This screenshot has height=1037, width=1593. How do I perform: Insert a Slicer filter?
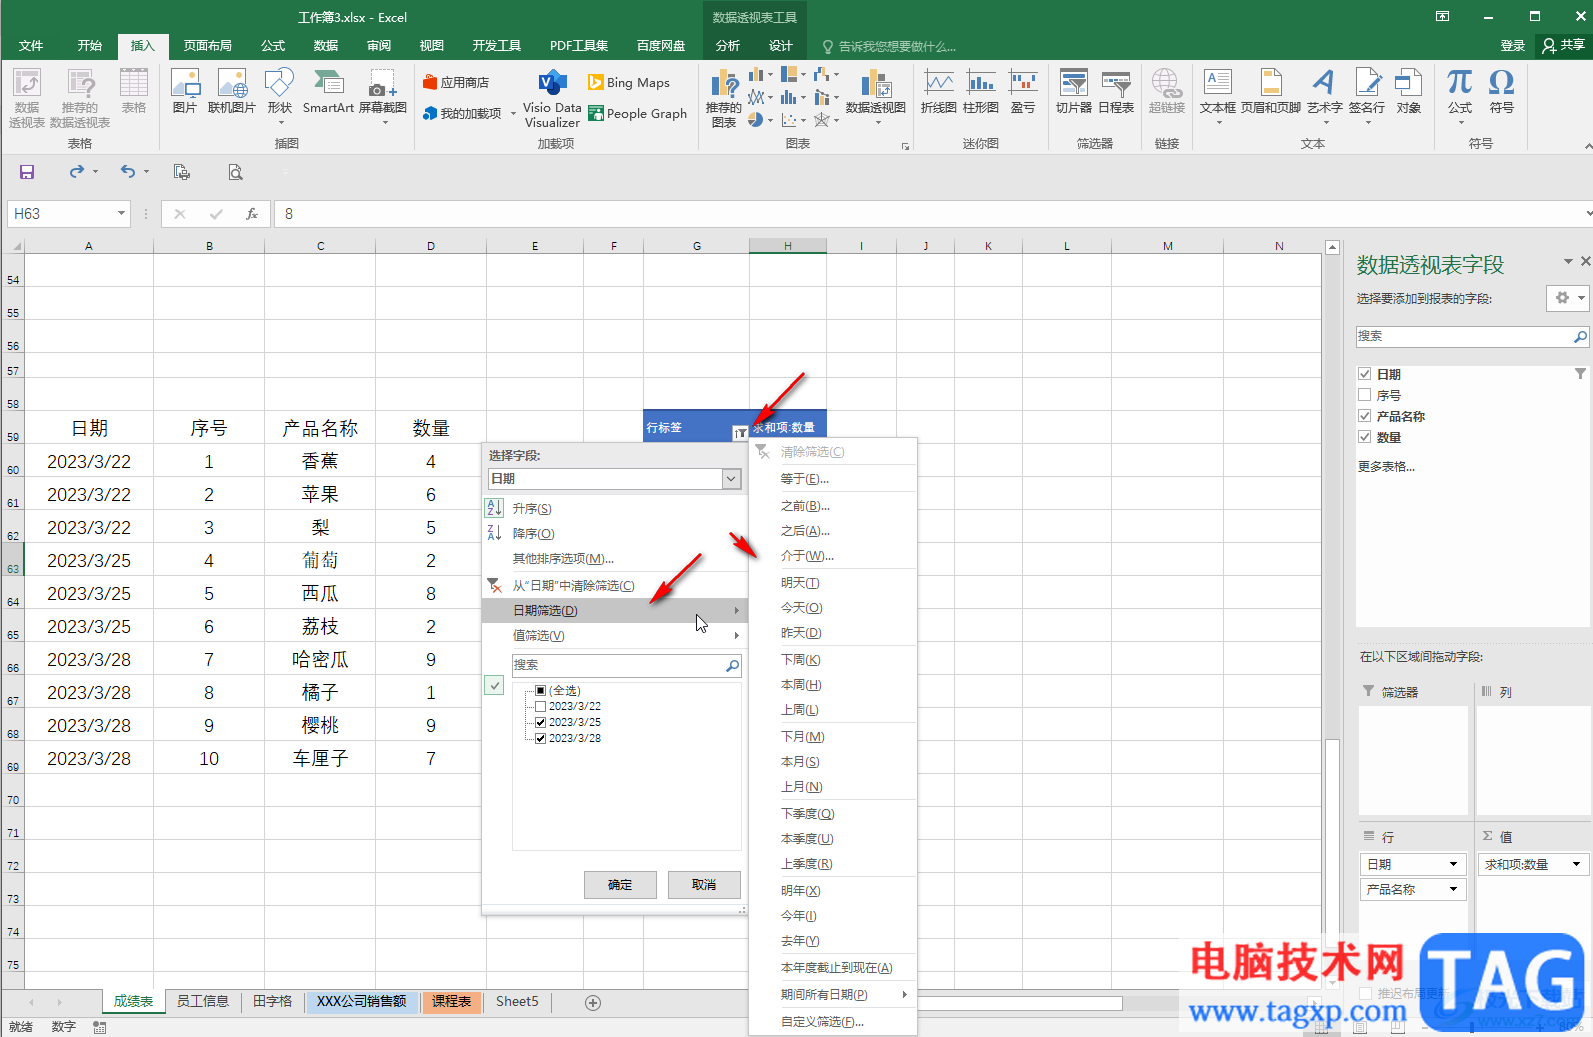[x=1073, y=91]
